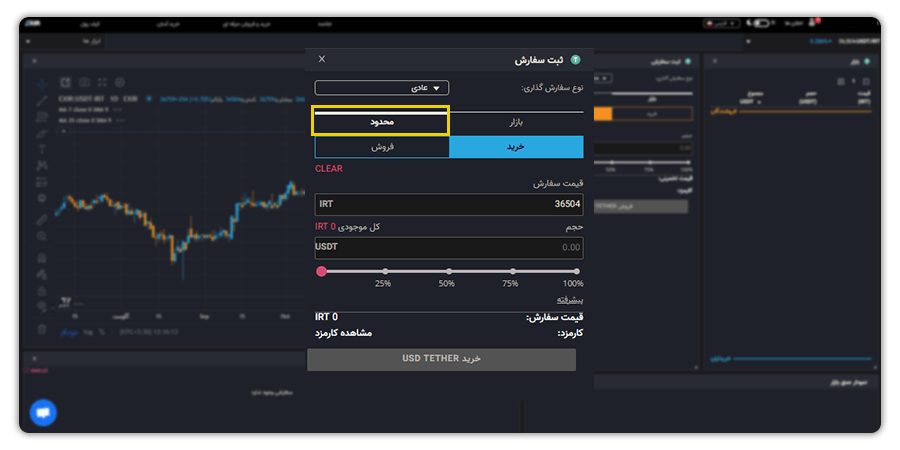
Task: Close the market panel on right
Action: coord(714,61)
